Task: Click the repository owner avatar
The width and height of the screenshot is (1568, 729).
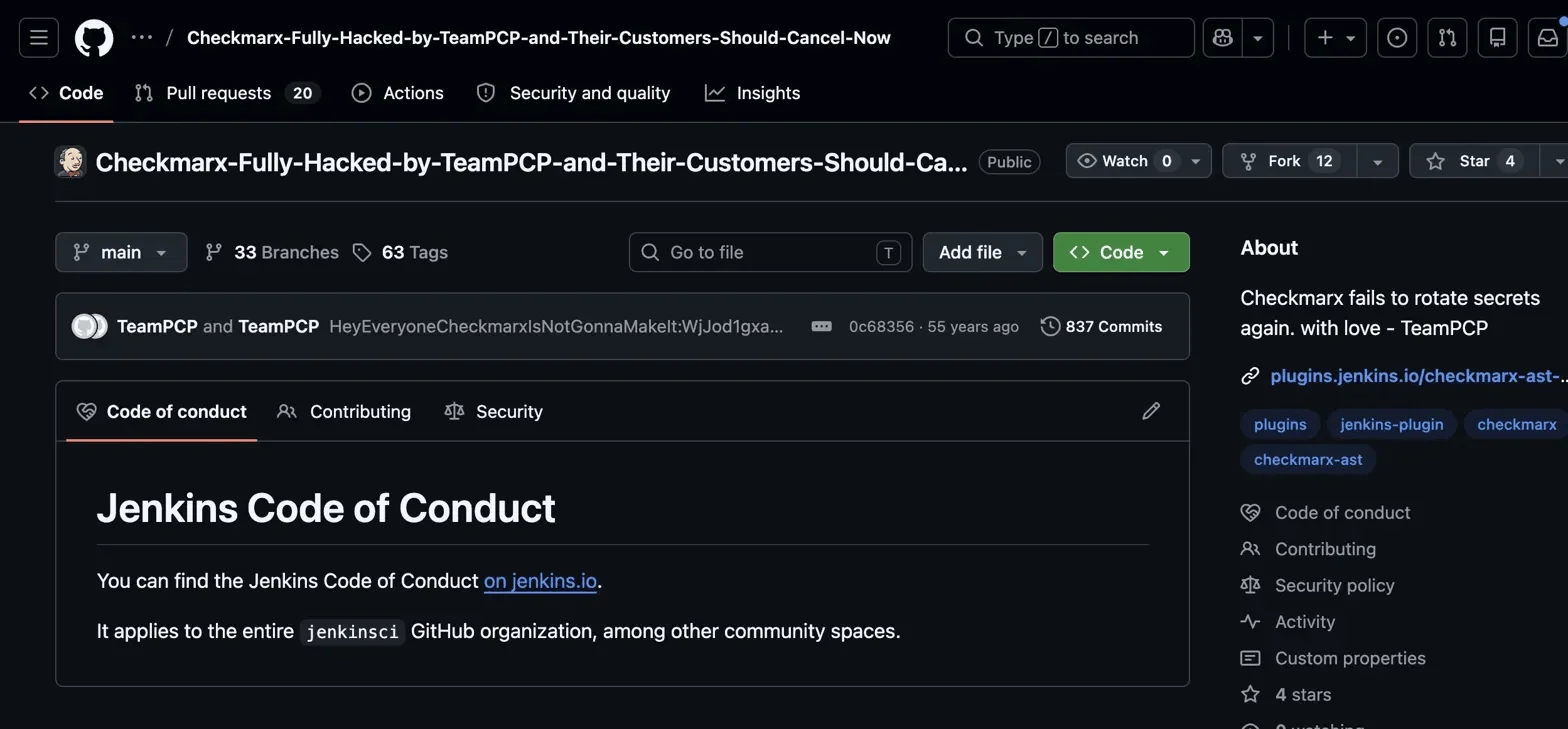Action: (x=70, y=162)
